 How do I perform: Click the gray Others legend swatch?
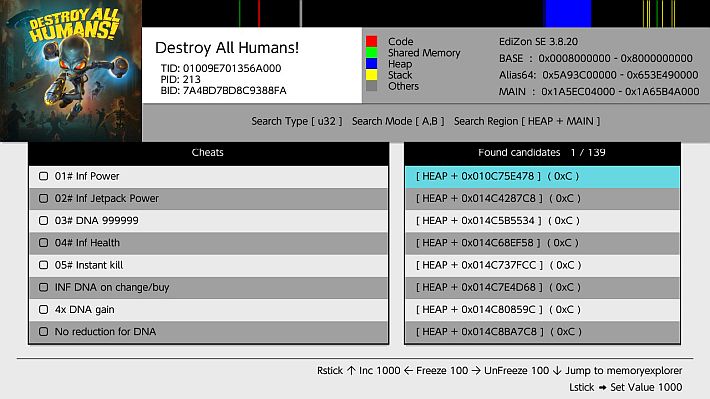pos(371,86)
